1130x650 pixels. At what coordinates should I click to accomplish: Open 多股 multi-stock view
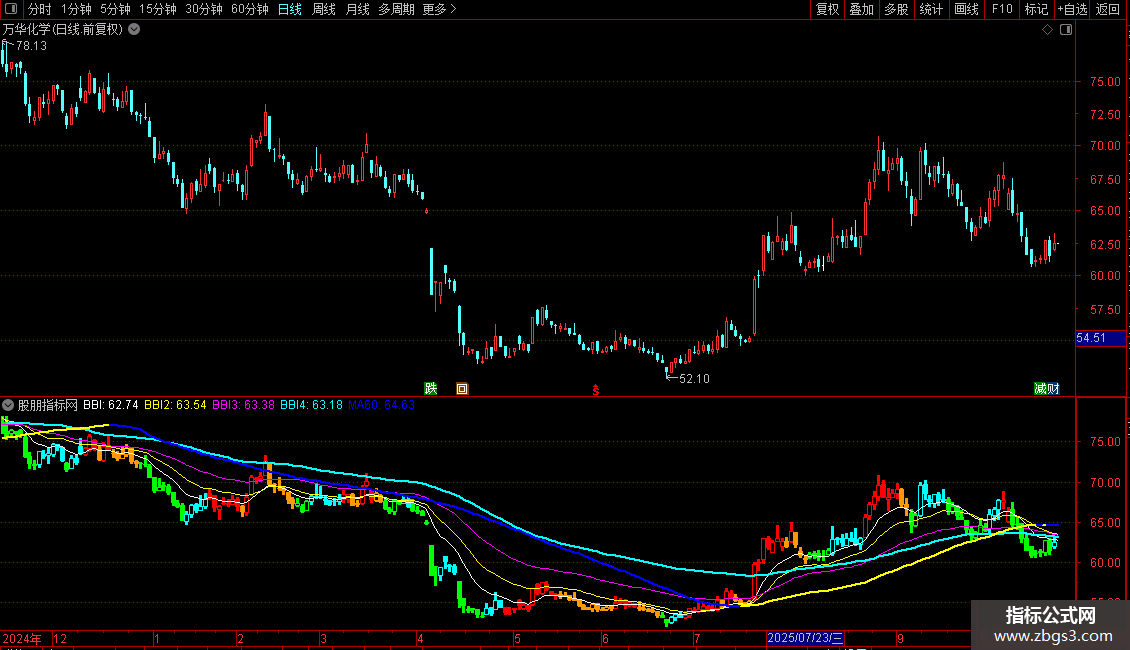click(896, 9)
